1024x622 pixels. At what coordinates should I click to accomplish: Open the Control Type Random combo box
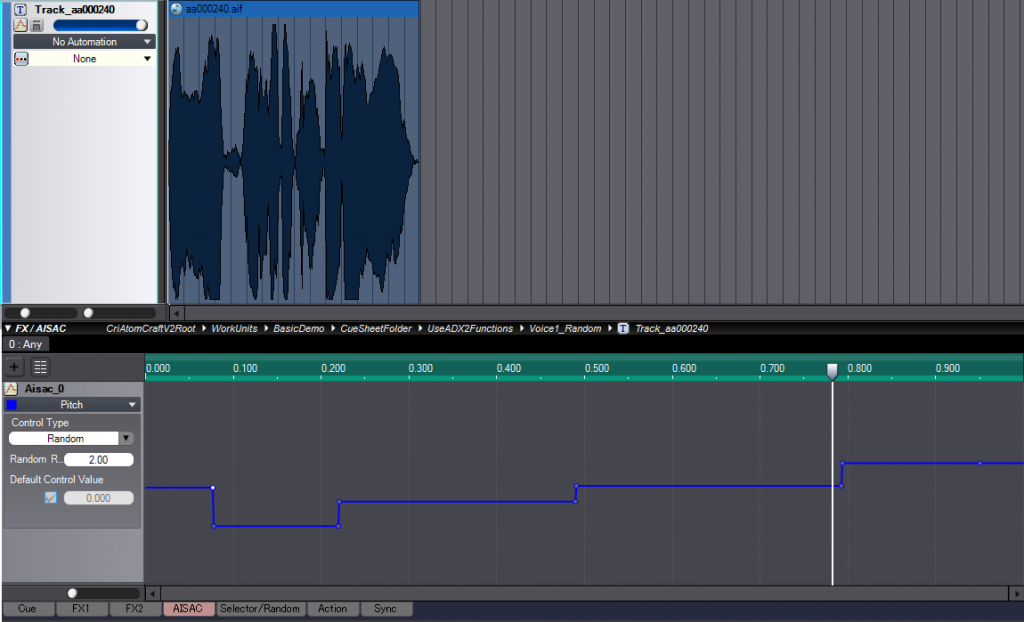point(71,438)
